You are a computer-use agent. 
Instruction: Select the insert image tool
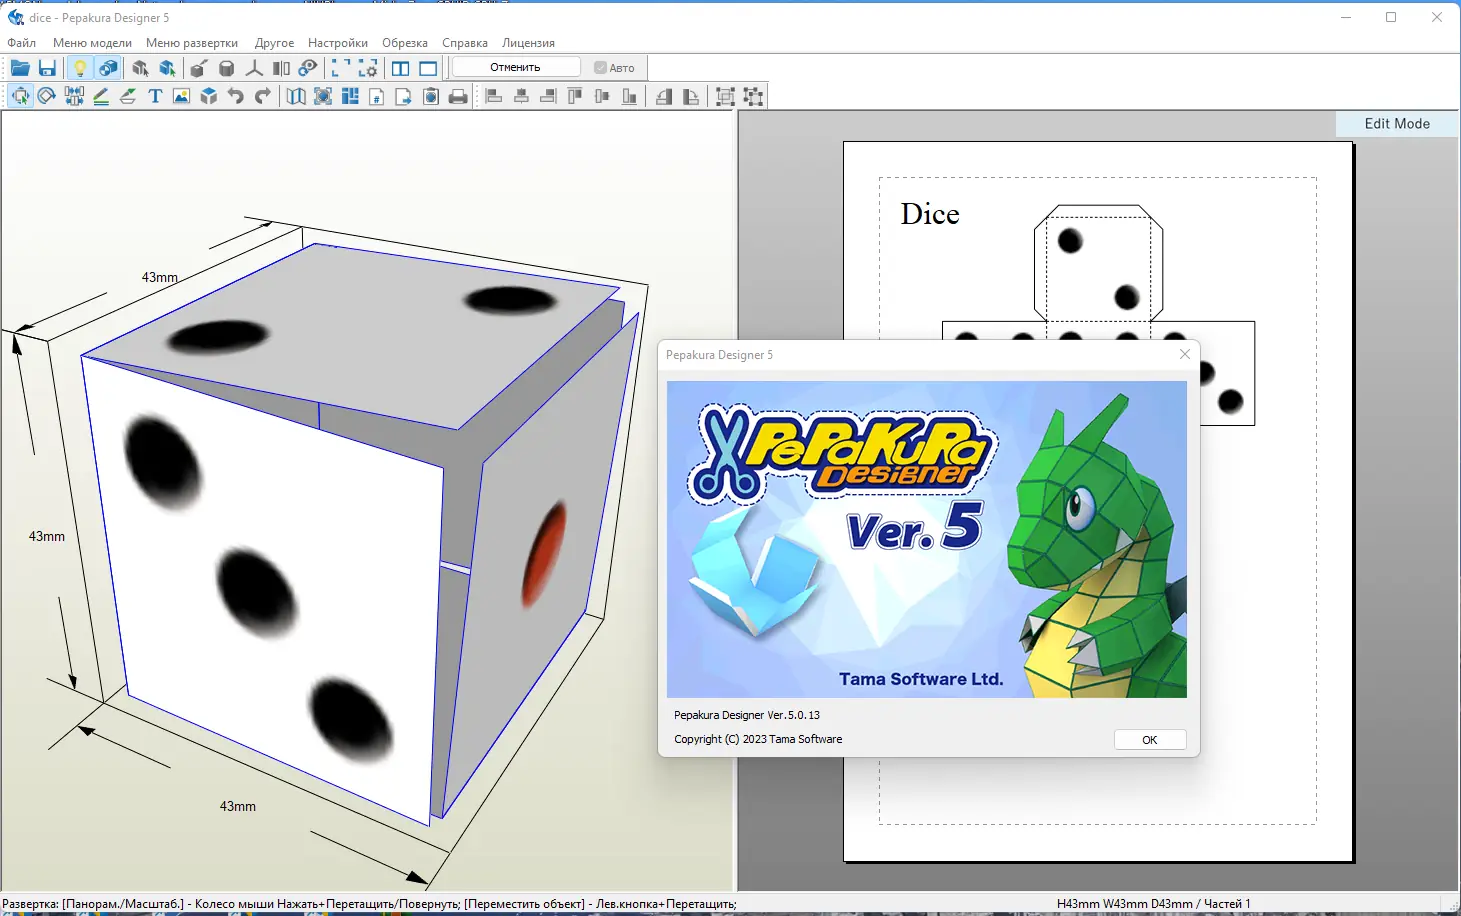tap(181, 96)
